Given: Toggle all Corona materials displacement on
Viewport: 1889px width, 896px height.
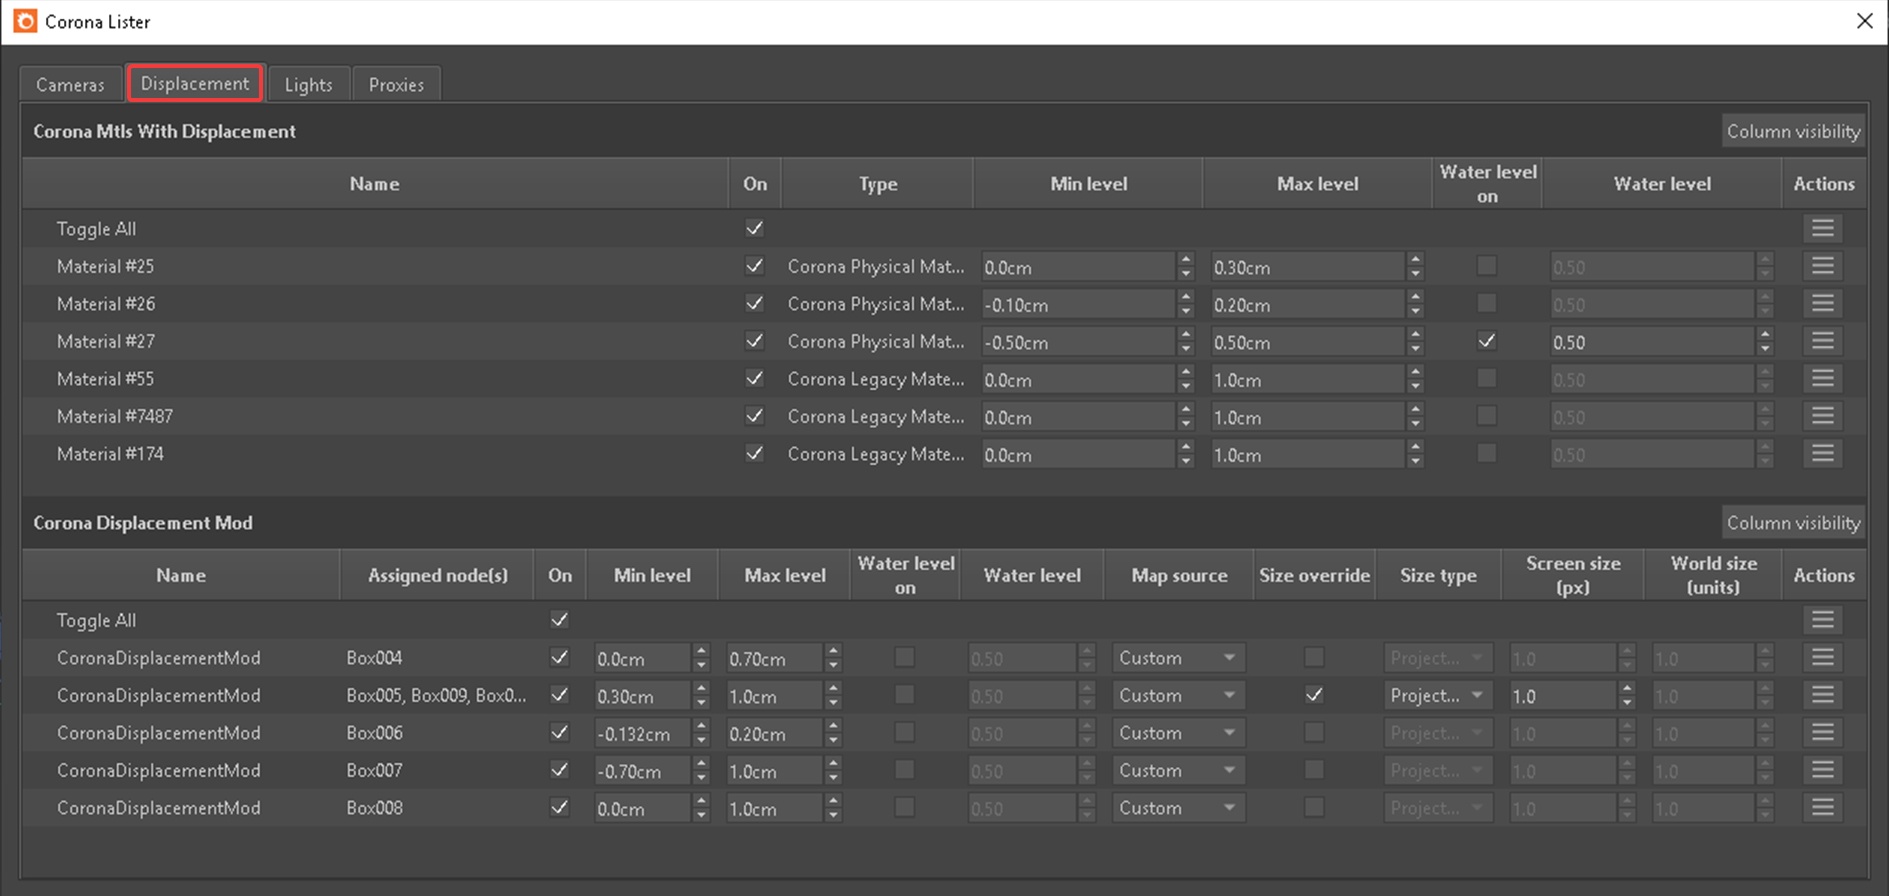Looking at the screenshot, I should [755, 228].
